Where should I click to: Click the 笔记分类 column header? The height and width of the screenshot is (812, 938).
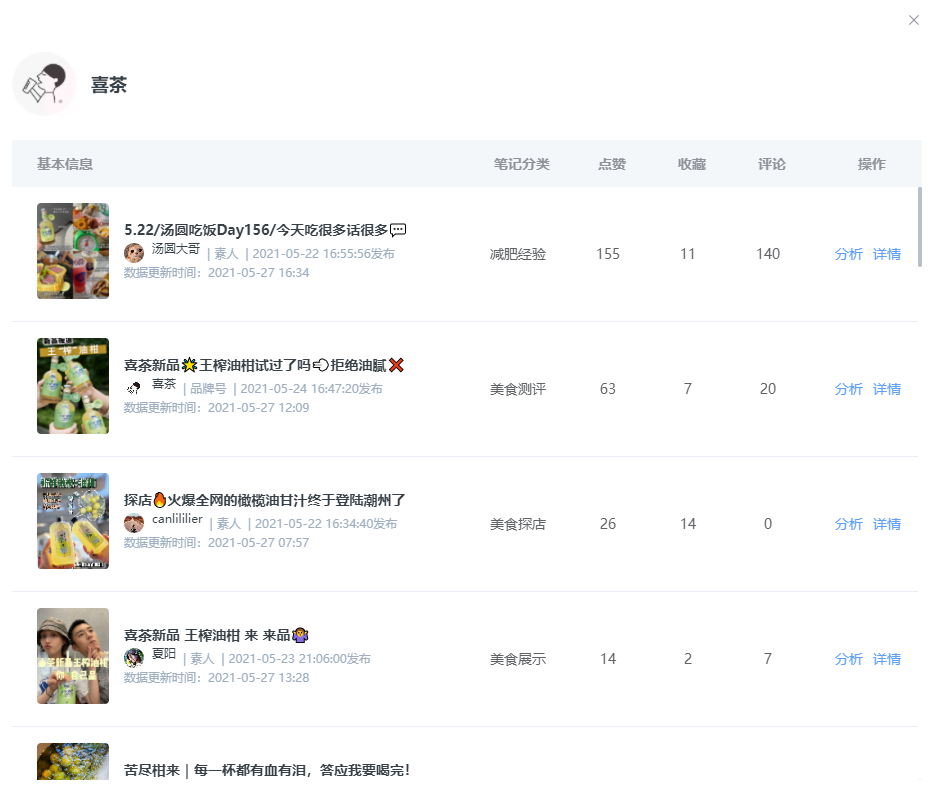click(x=522, y=164)
